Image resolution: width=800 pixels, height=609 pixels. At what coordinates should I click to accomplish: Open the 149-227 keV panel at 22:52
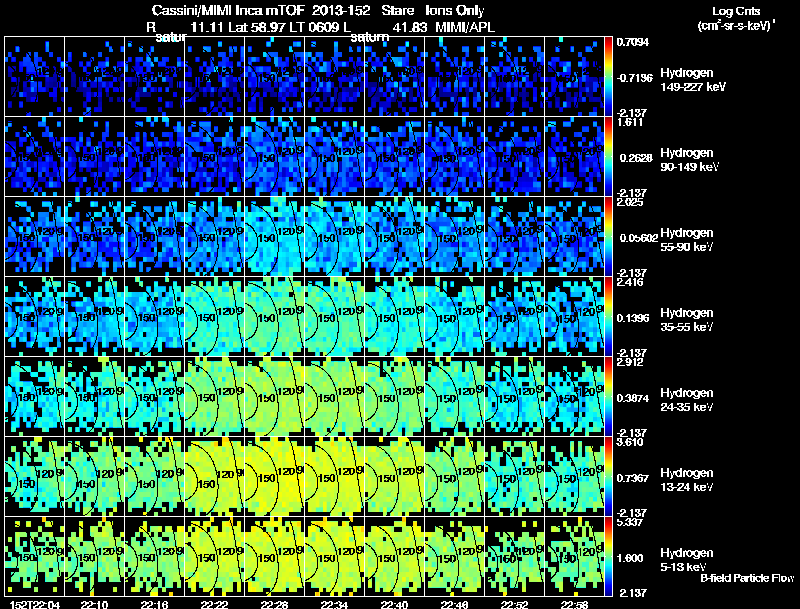click(x=514, y=77)
